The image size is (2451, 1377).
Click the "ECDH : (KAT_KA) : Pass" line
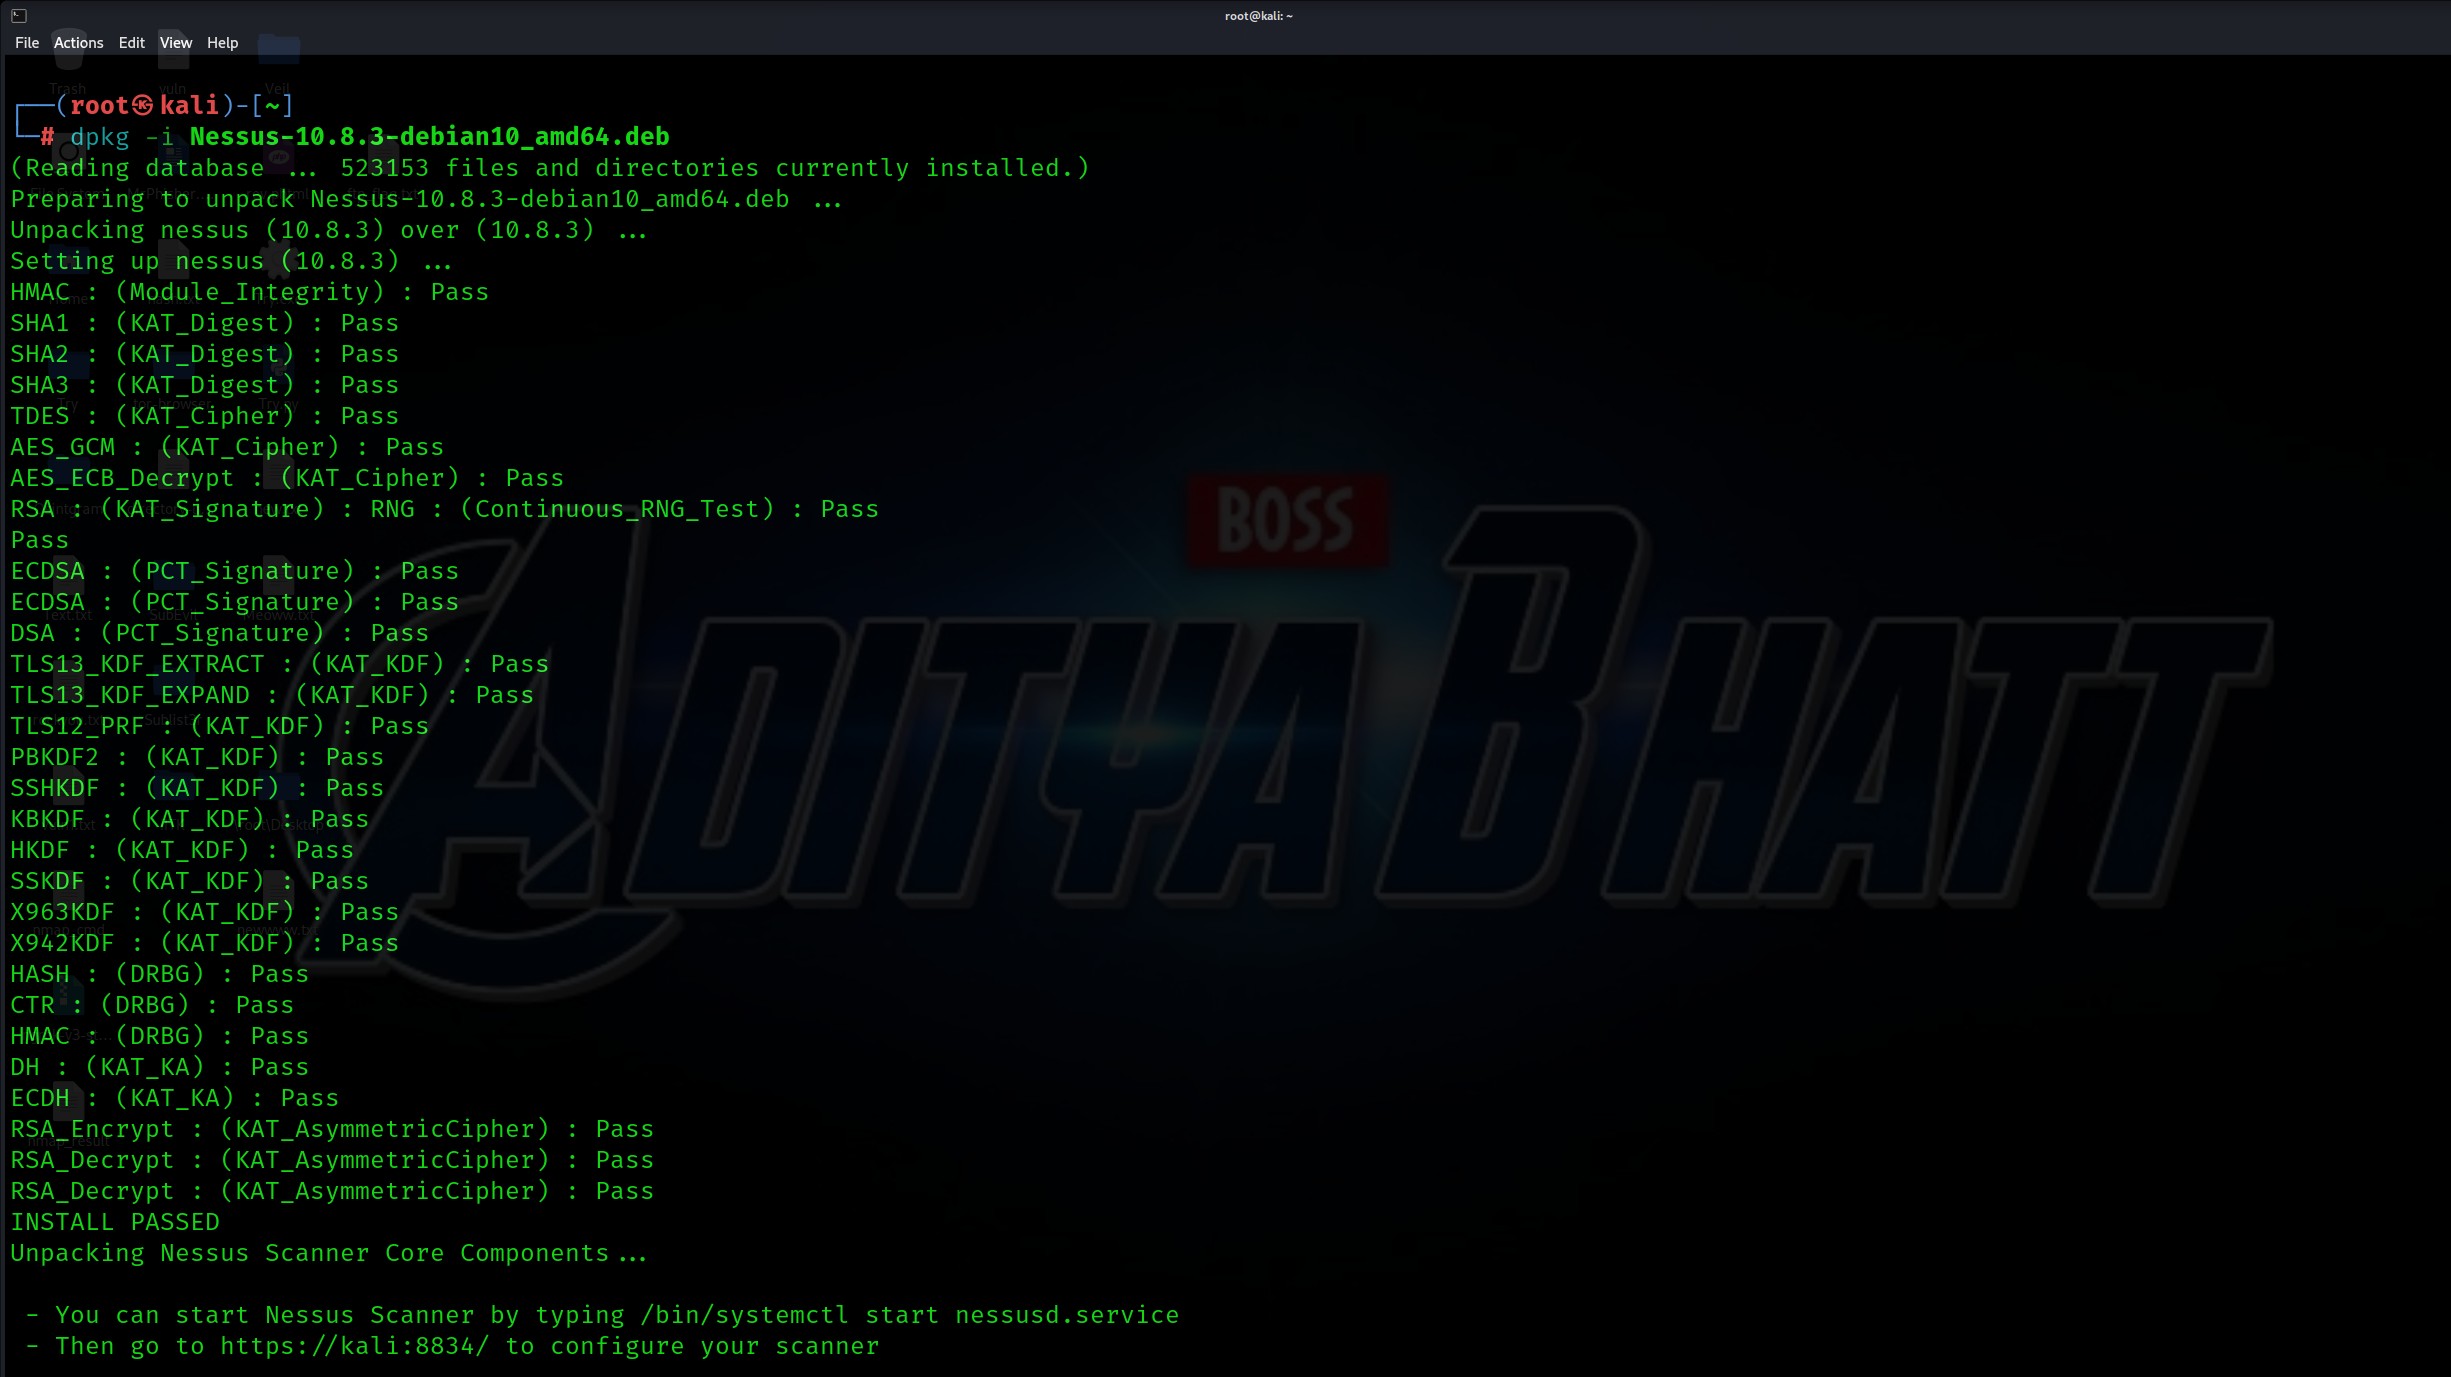coord(174,1098)
